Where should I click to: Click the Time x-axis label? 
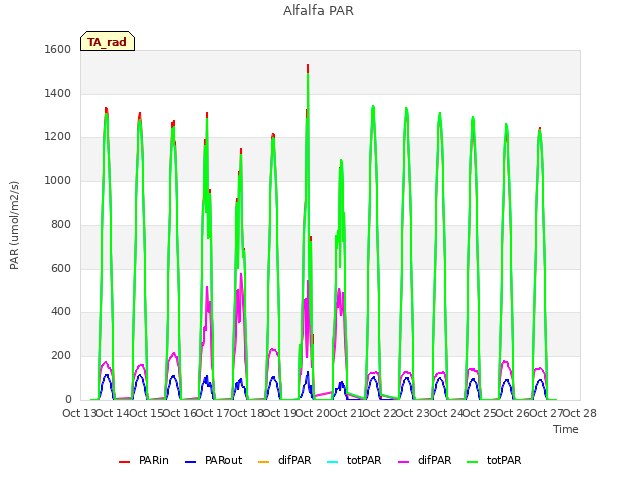click(x=566, y=429)
